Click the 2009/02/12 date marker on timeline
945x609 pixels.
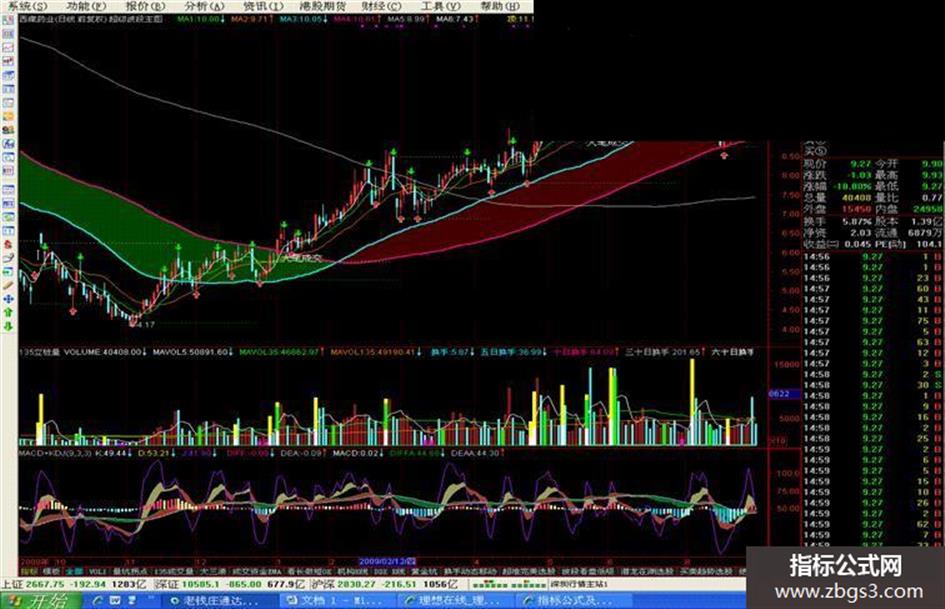pyautogui.click(x=387, y=561)
